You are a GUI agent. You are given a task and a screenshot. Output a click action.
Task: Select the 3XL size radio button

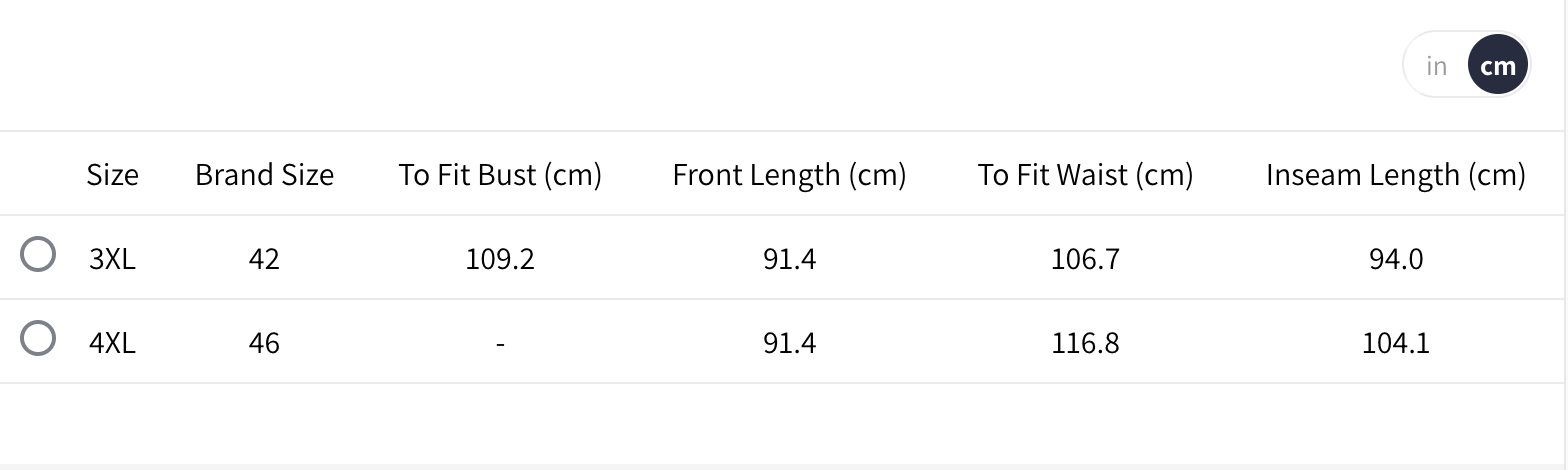tap(38, 255)
